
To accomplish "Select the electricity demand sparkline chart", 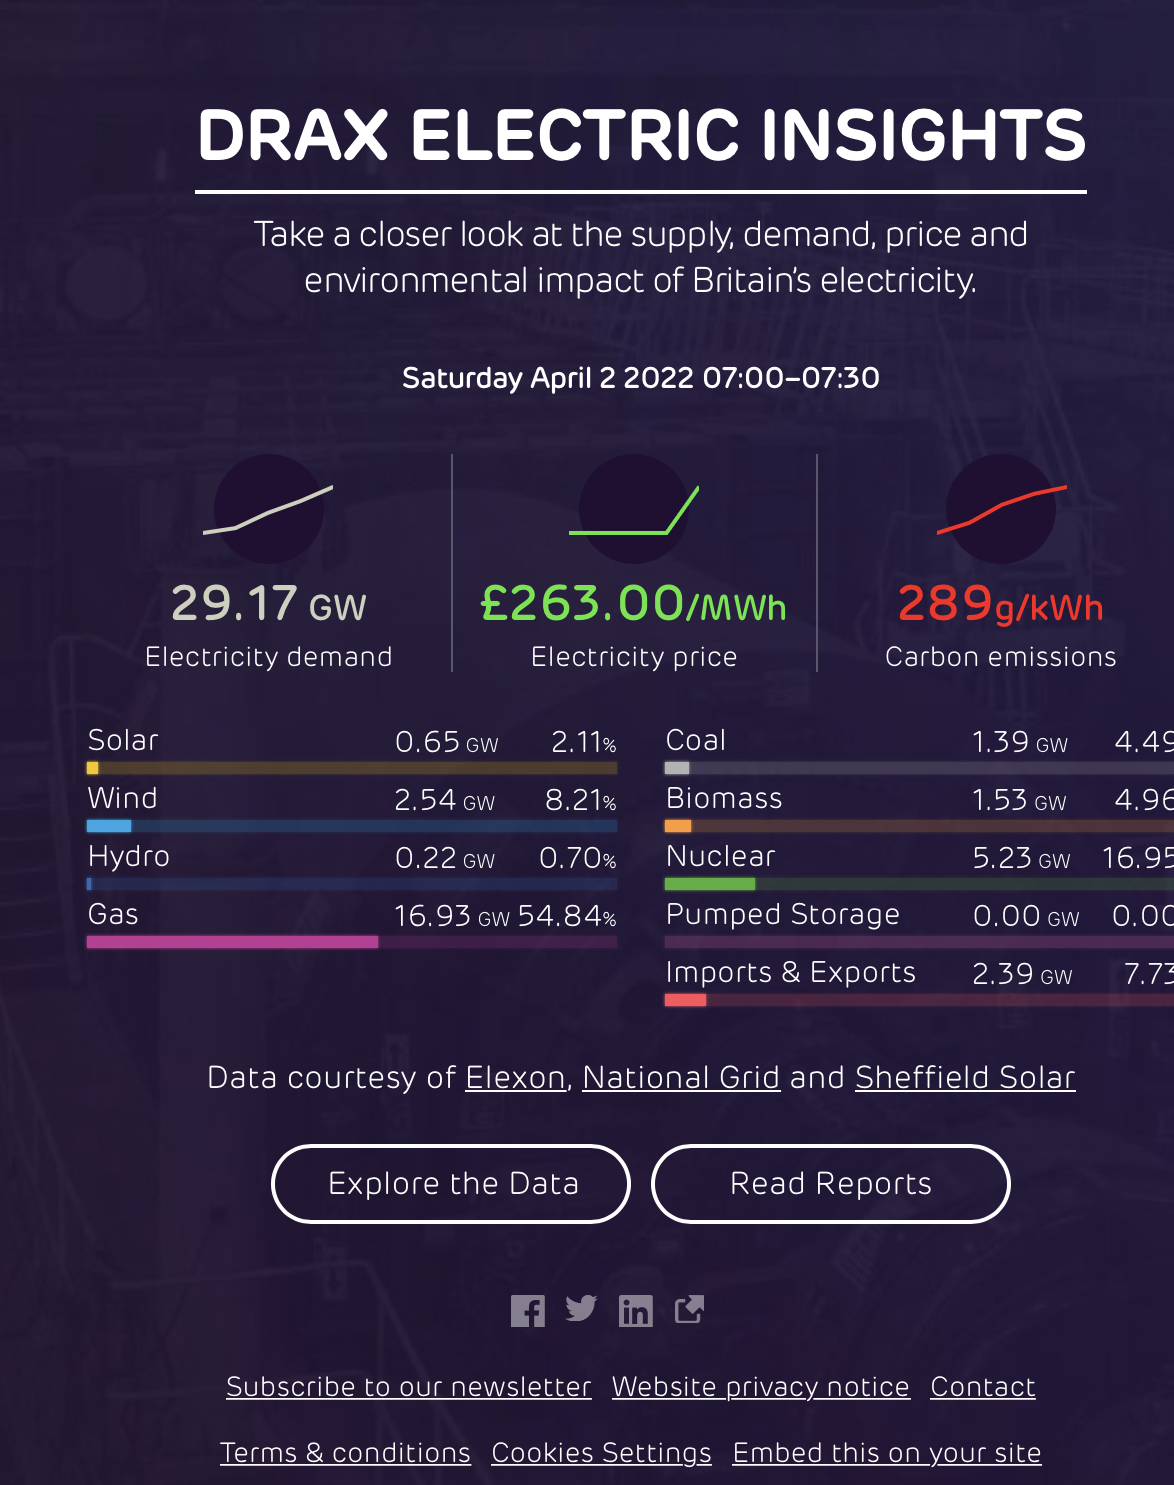I will click(x=268, y=509).
